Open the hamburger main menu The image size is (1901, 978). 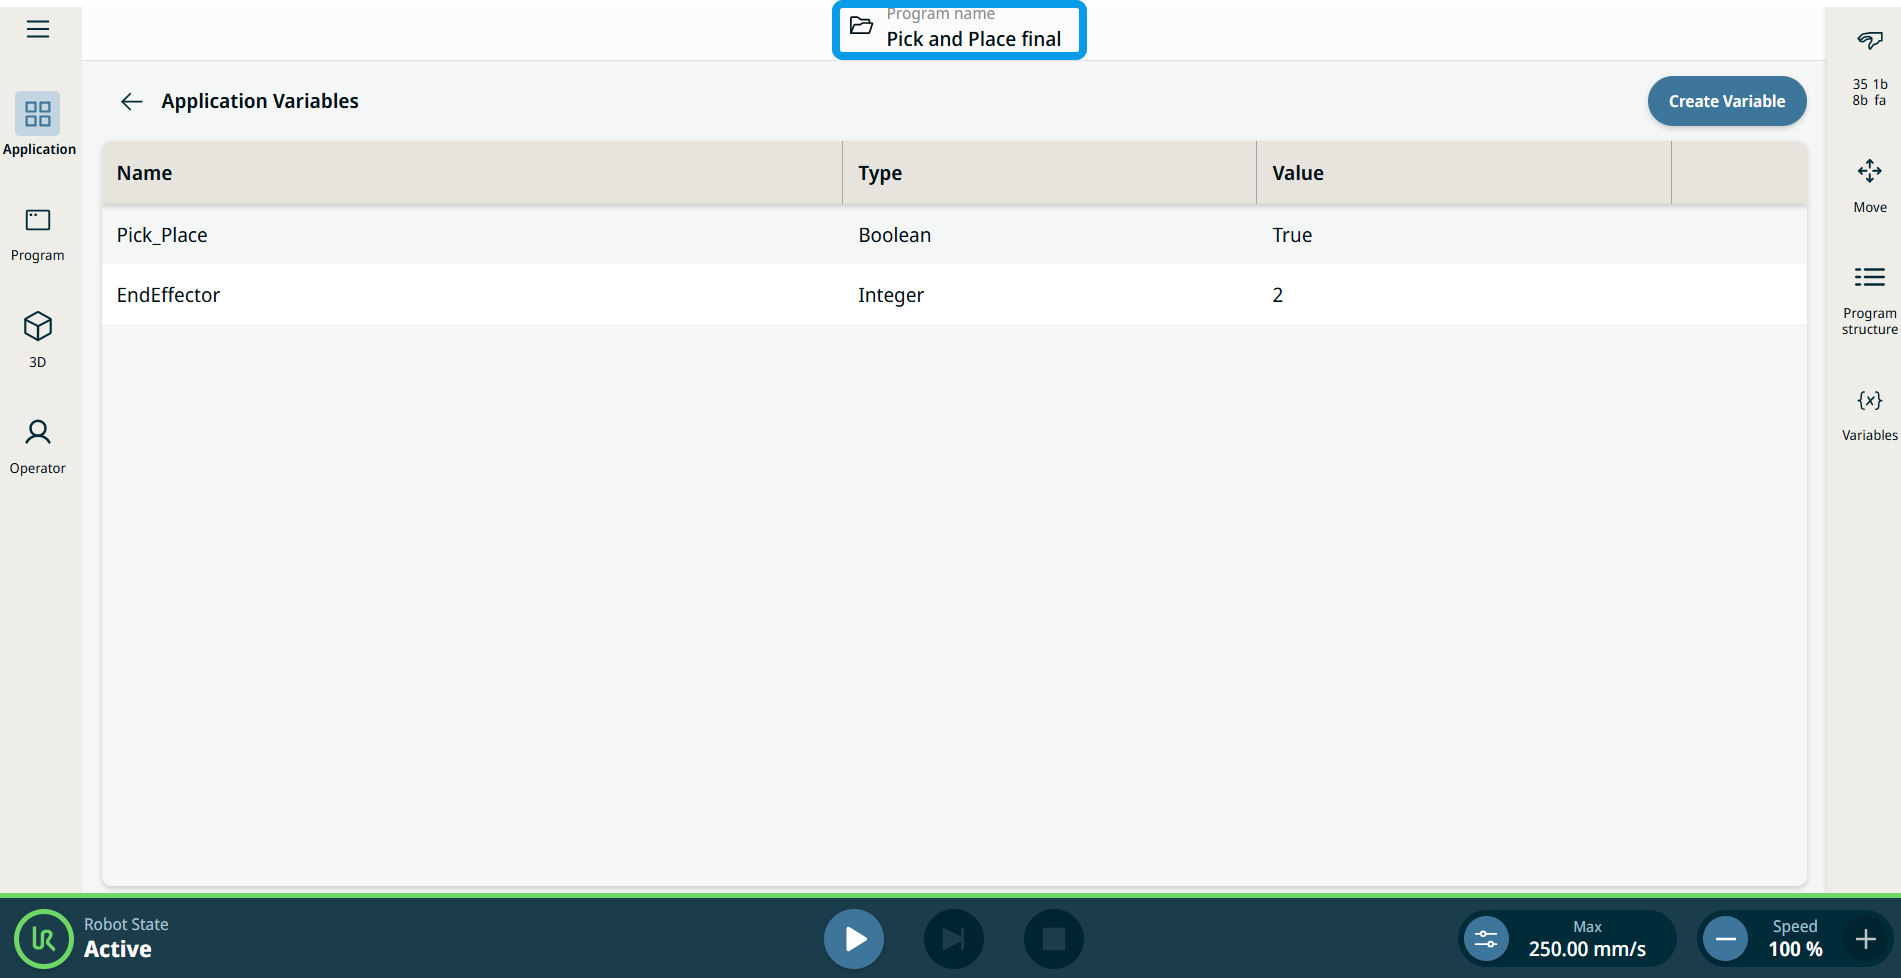click(38, 29)
